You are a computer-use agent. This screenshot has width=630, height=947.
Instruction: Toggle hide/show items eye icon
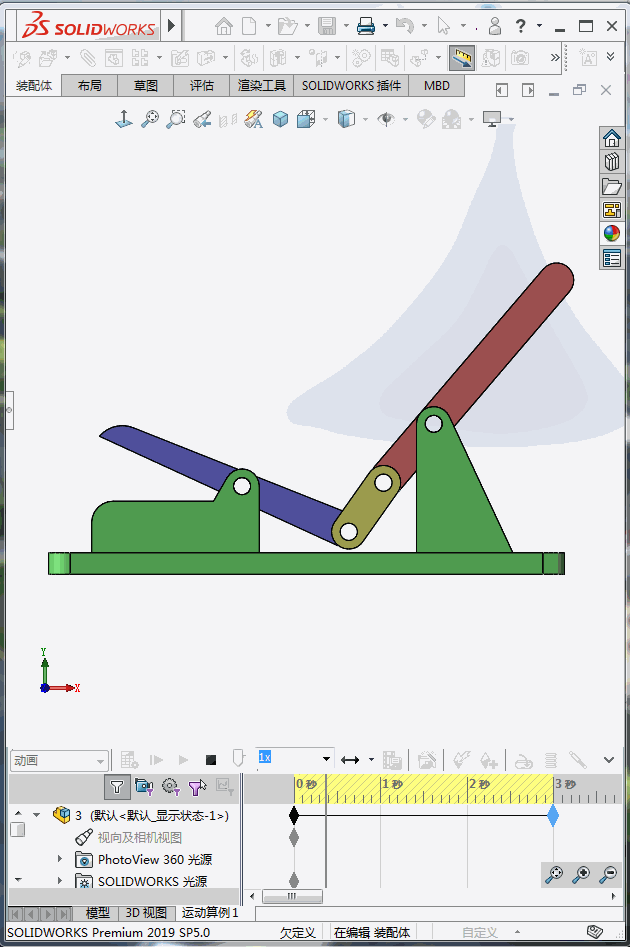386,119
